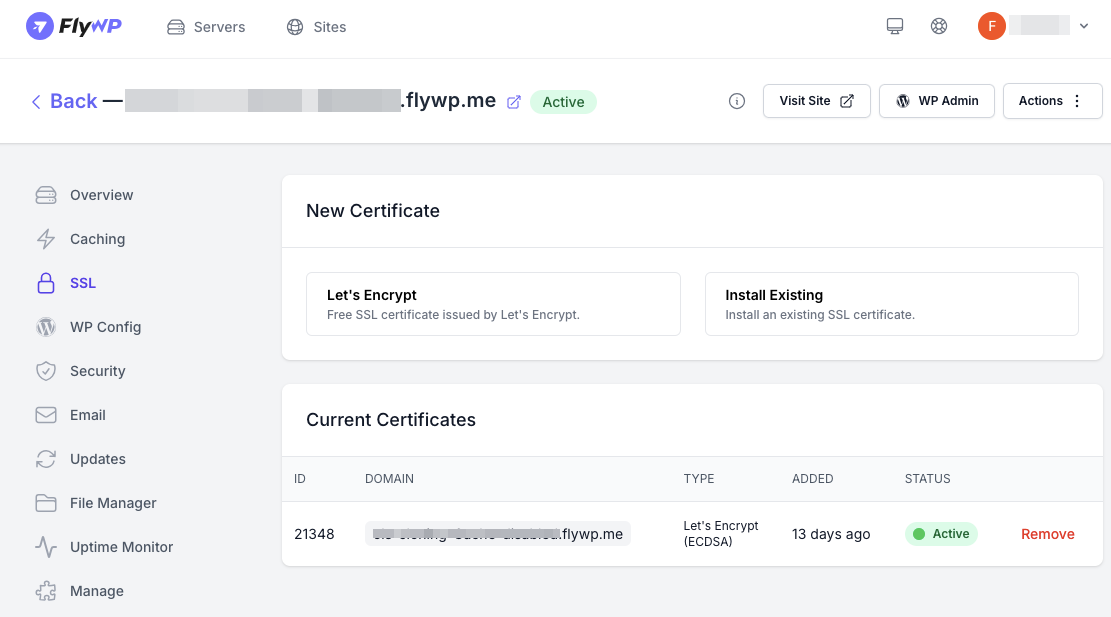The height and width of the screenshot is (617, 1111).
Task: Select the SSL padlock icon in sidebar
Action: point(46,283)
